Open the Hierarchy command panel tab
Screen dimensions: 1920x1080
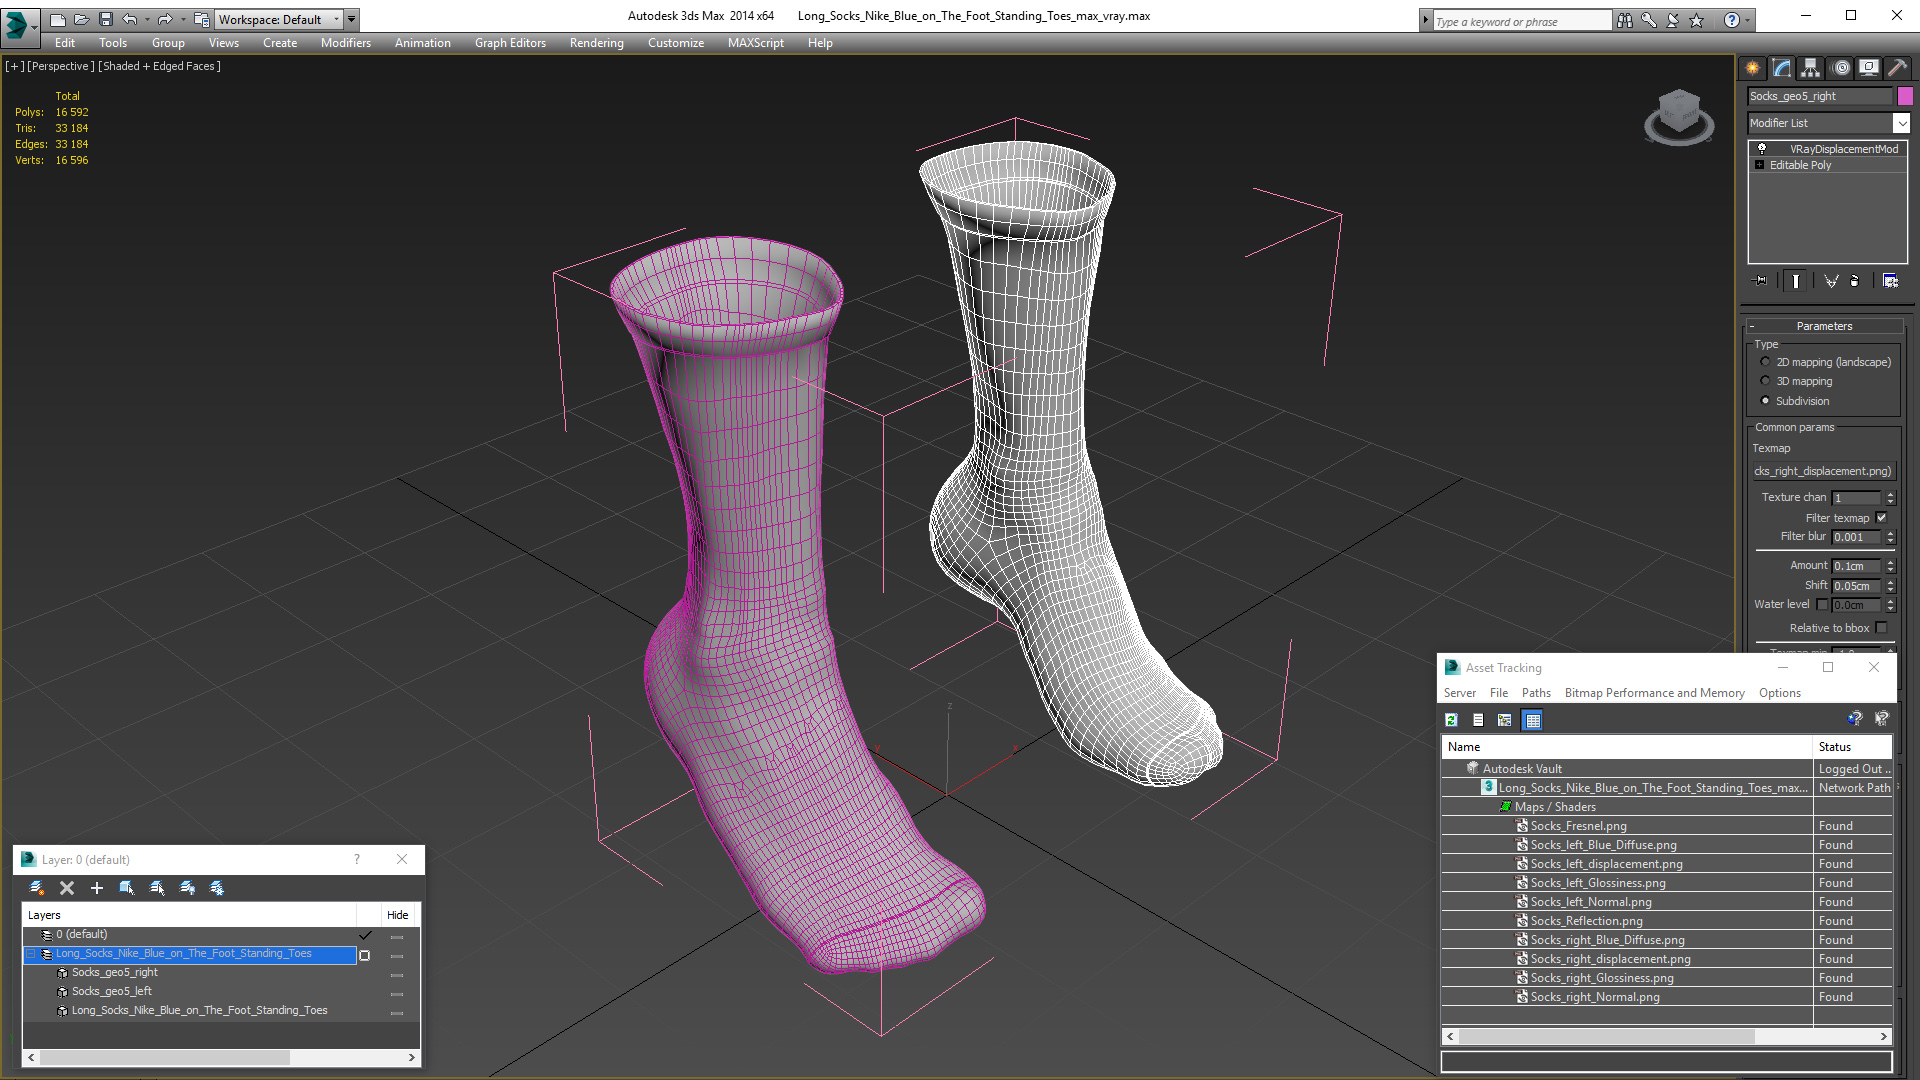click(1811, 68)
